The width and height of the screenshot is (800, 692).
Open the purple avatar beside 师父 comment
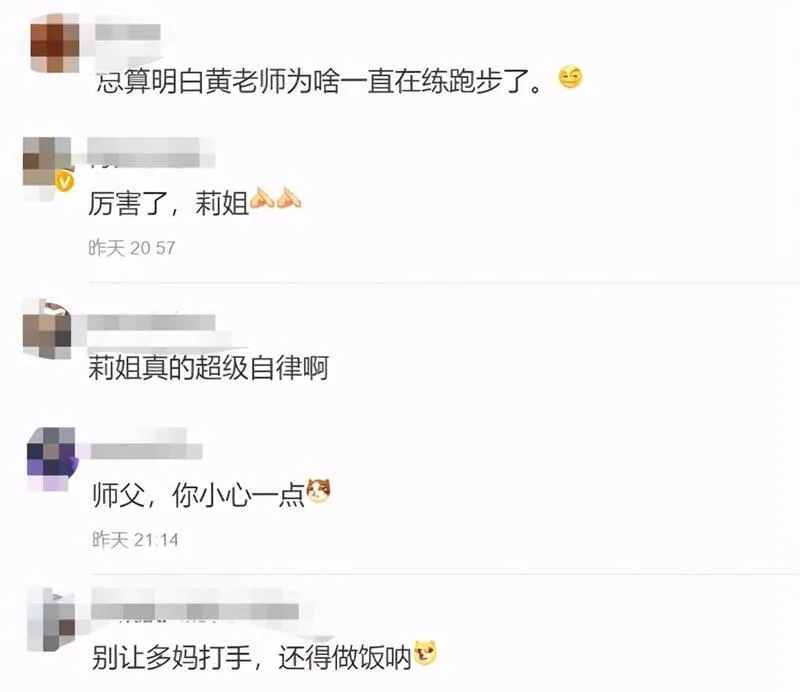click(51, 459)
